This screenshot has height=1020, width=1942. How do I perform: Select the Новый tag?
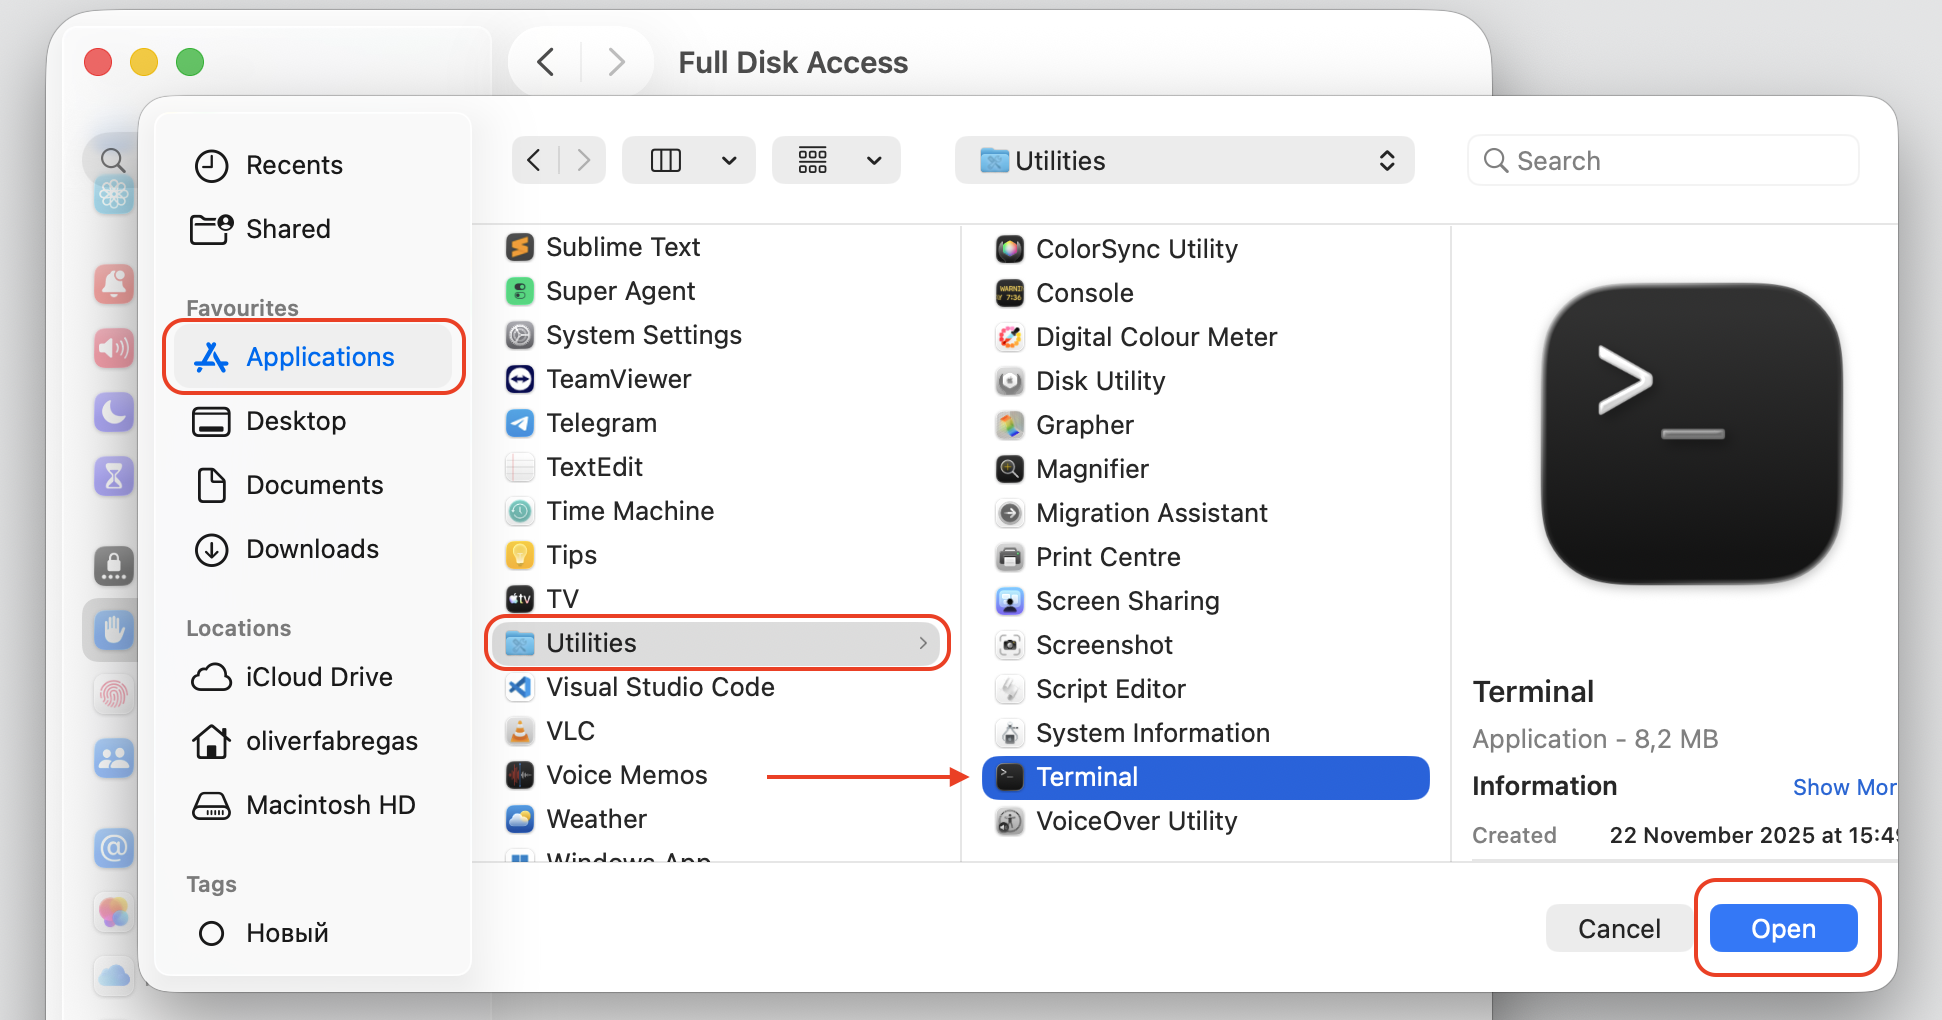[315, 933]
